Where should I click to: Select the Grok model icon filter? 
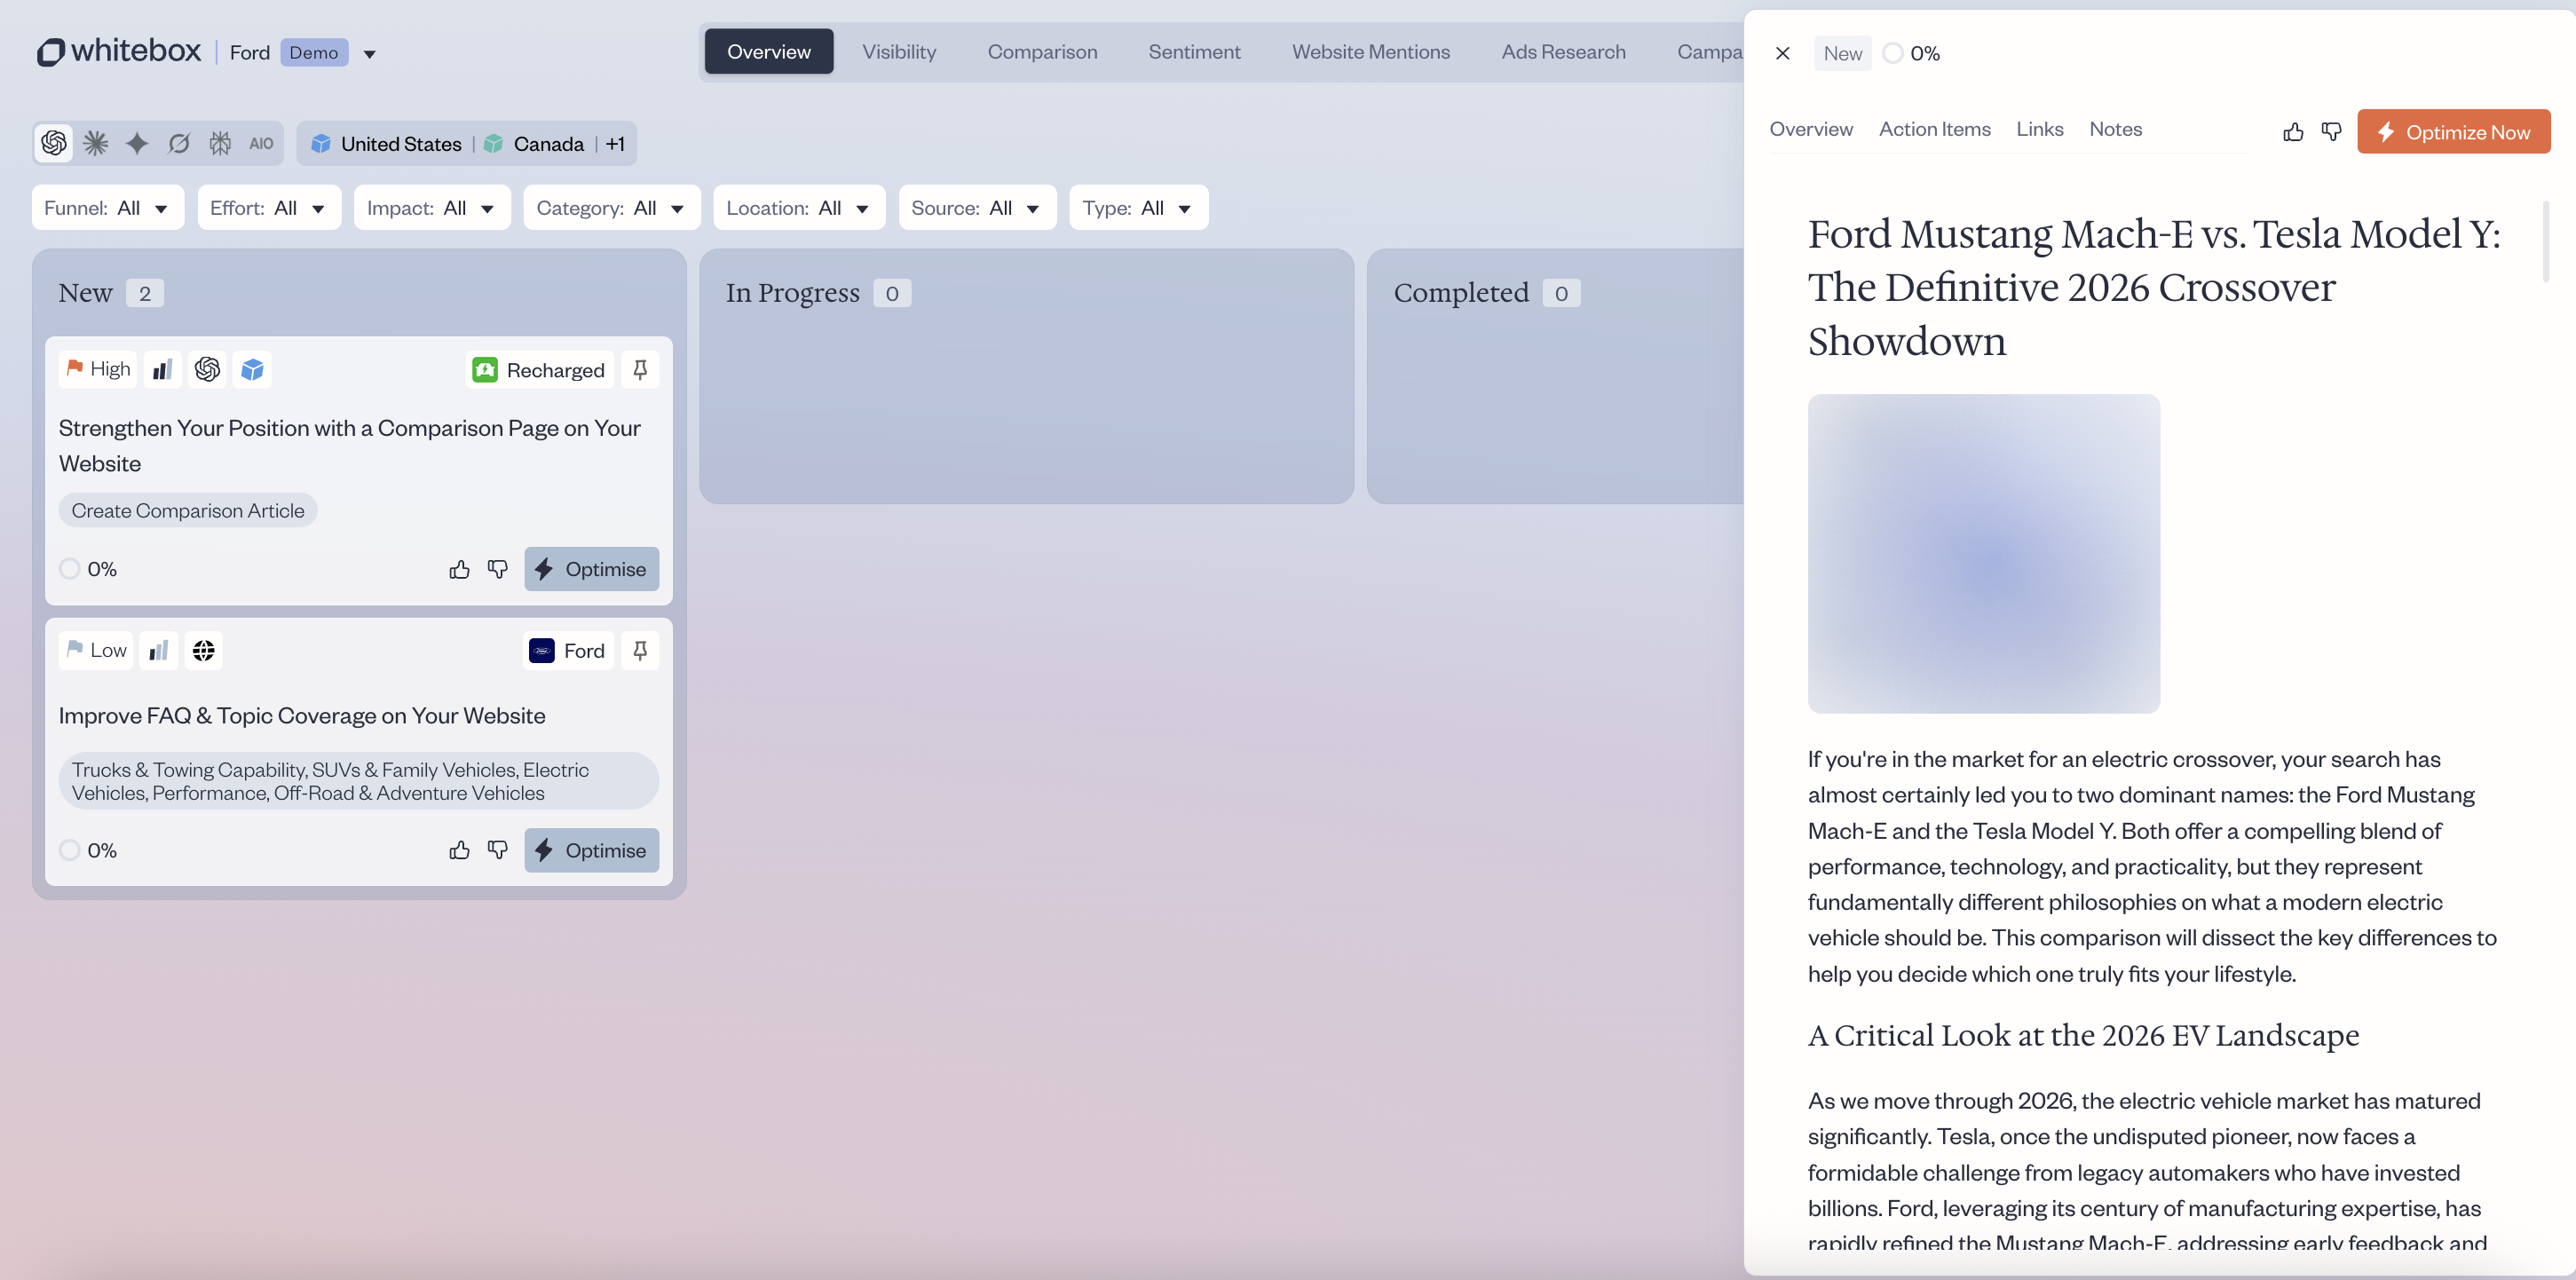point(179,143)
